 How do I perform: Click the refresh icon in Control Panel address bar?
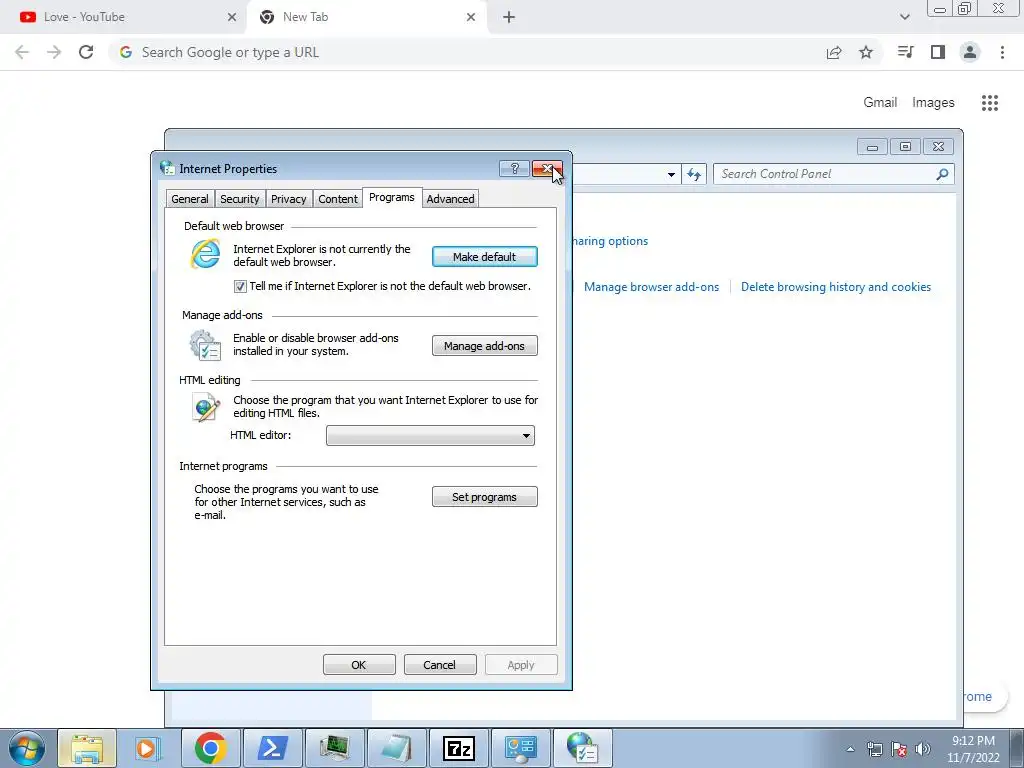694,174
